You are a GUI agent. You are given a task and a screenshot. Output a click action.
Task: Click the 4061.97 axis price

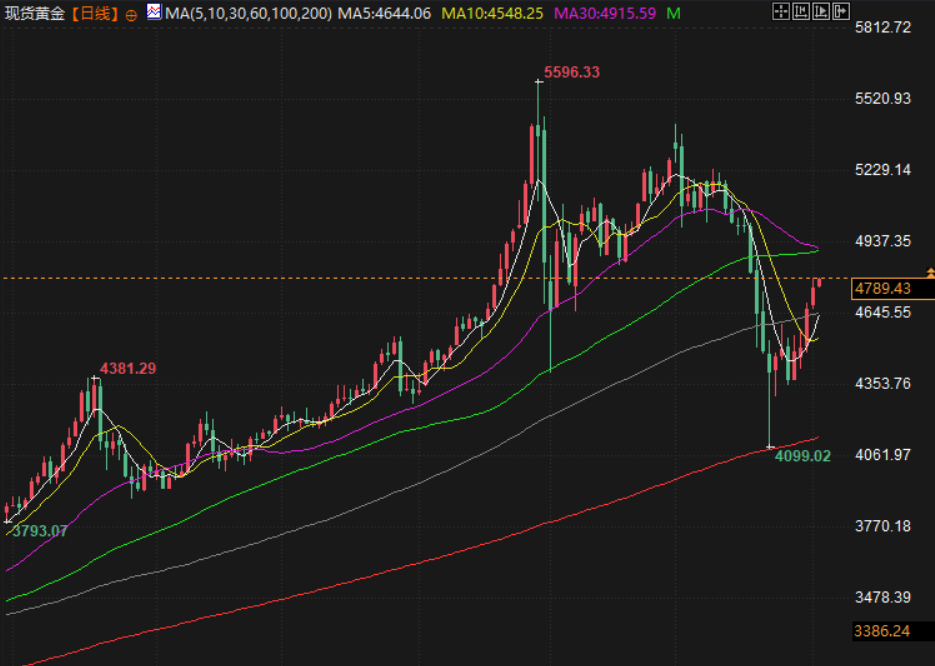pyautogui.click(x=883, y=454)
